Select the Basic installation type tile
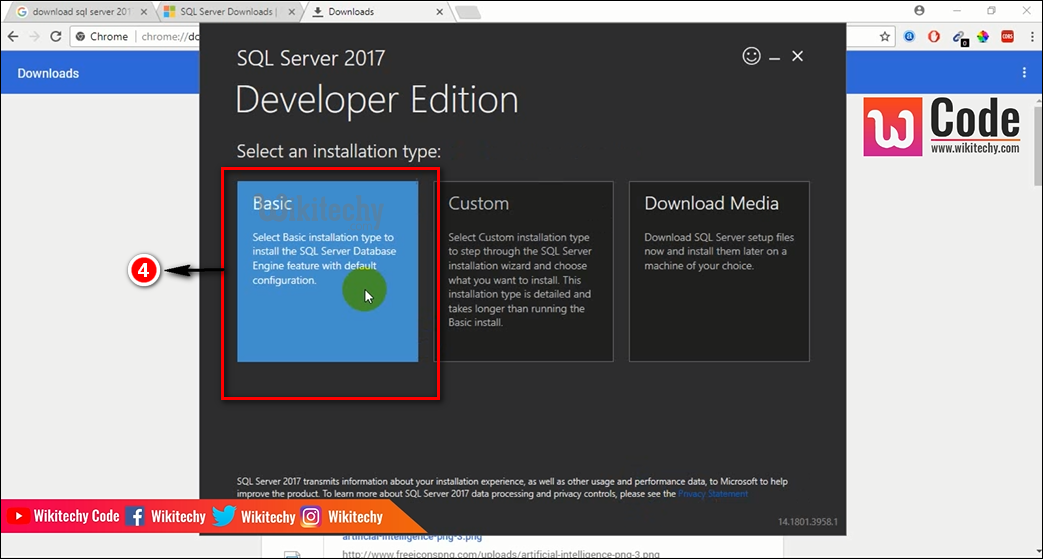Image resolution: width=1043 pixels, height=559 pixels. [327, 271]
